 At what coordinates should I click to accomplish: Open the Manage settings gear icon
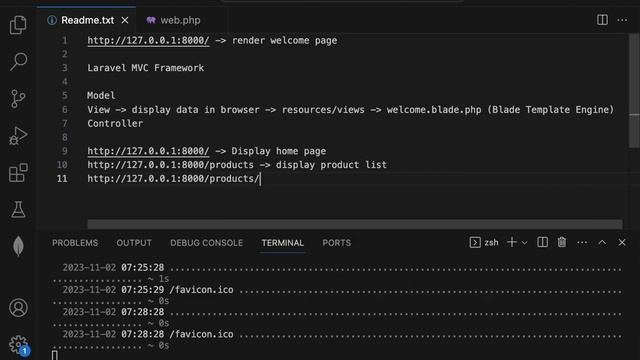click(18, 345)
